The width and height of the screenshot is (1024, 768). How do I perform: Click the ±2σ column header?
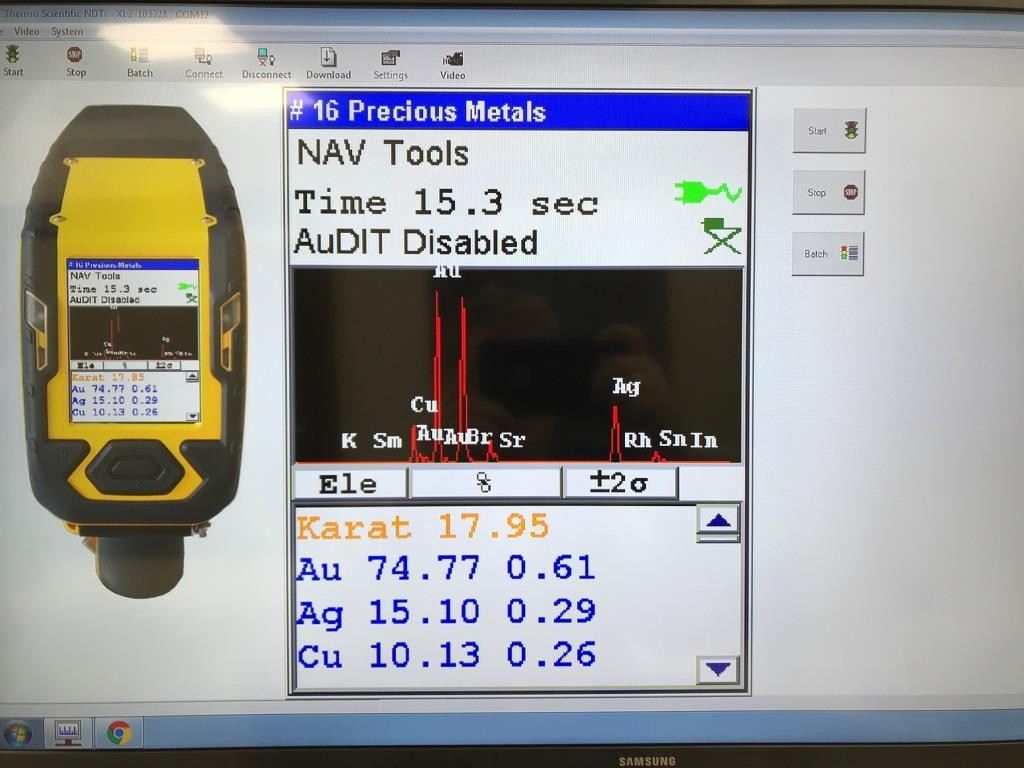click(x=619, y=484)
